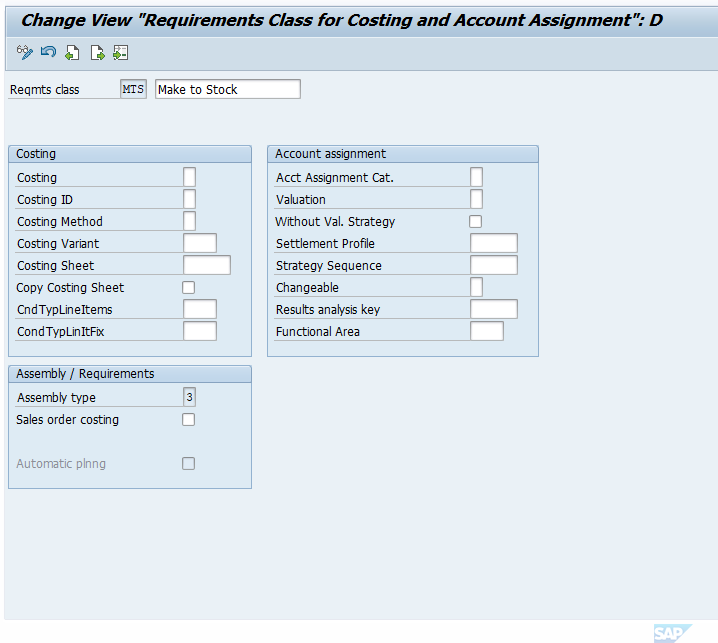
Task: Select the CndTypLineItems input box
Action: (x=200, y=309)
